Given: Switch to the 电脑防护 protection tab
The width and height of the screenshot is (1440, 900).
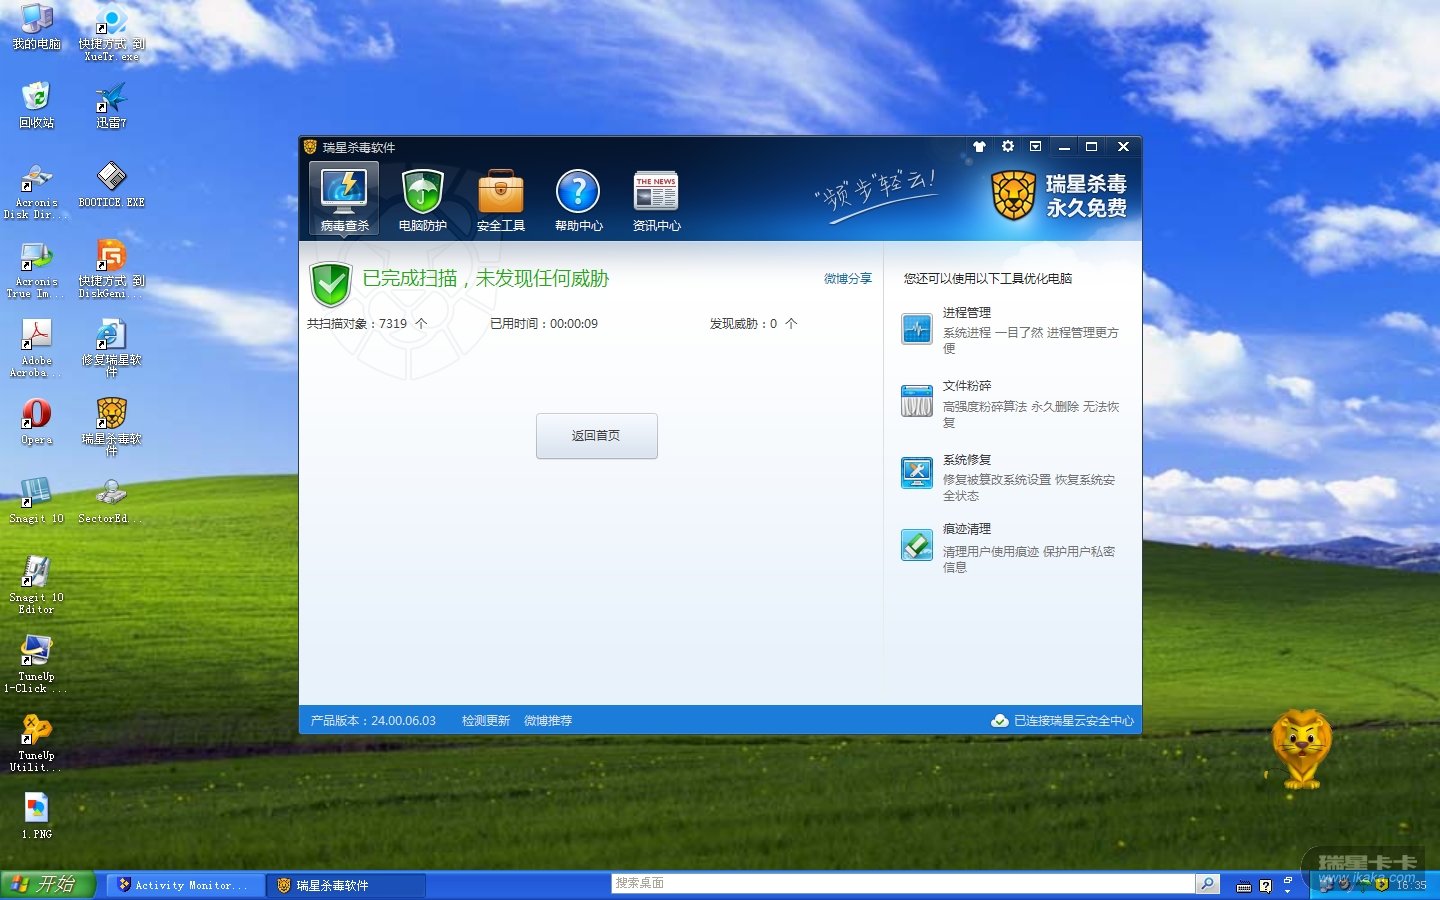Looking at the screenshot, I should pos(422,200).
